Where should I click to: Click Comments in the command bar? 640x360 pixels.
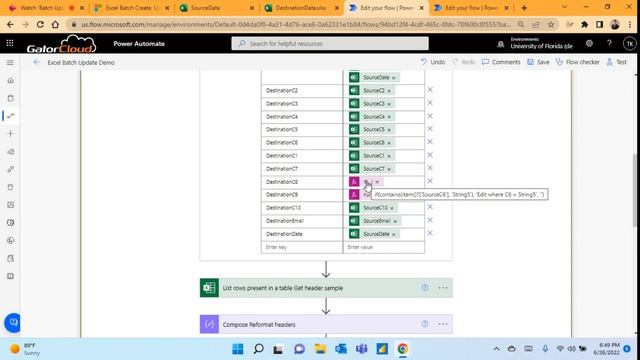click(501, 62)
